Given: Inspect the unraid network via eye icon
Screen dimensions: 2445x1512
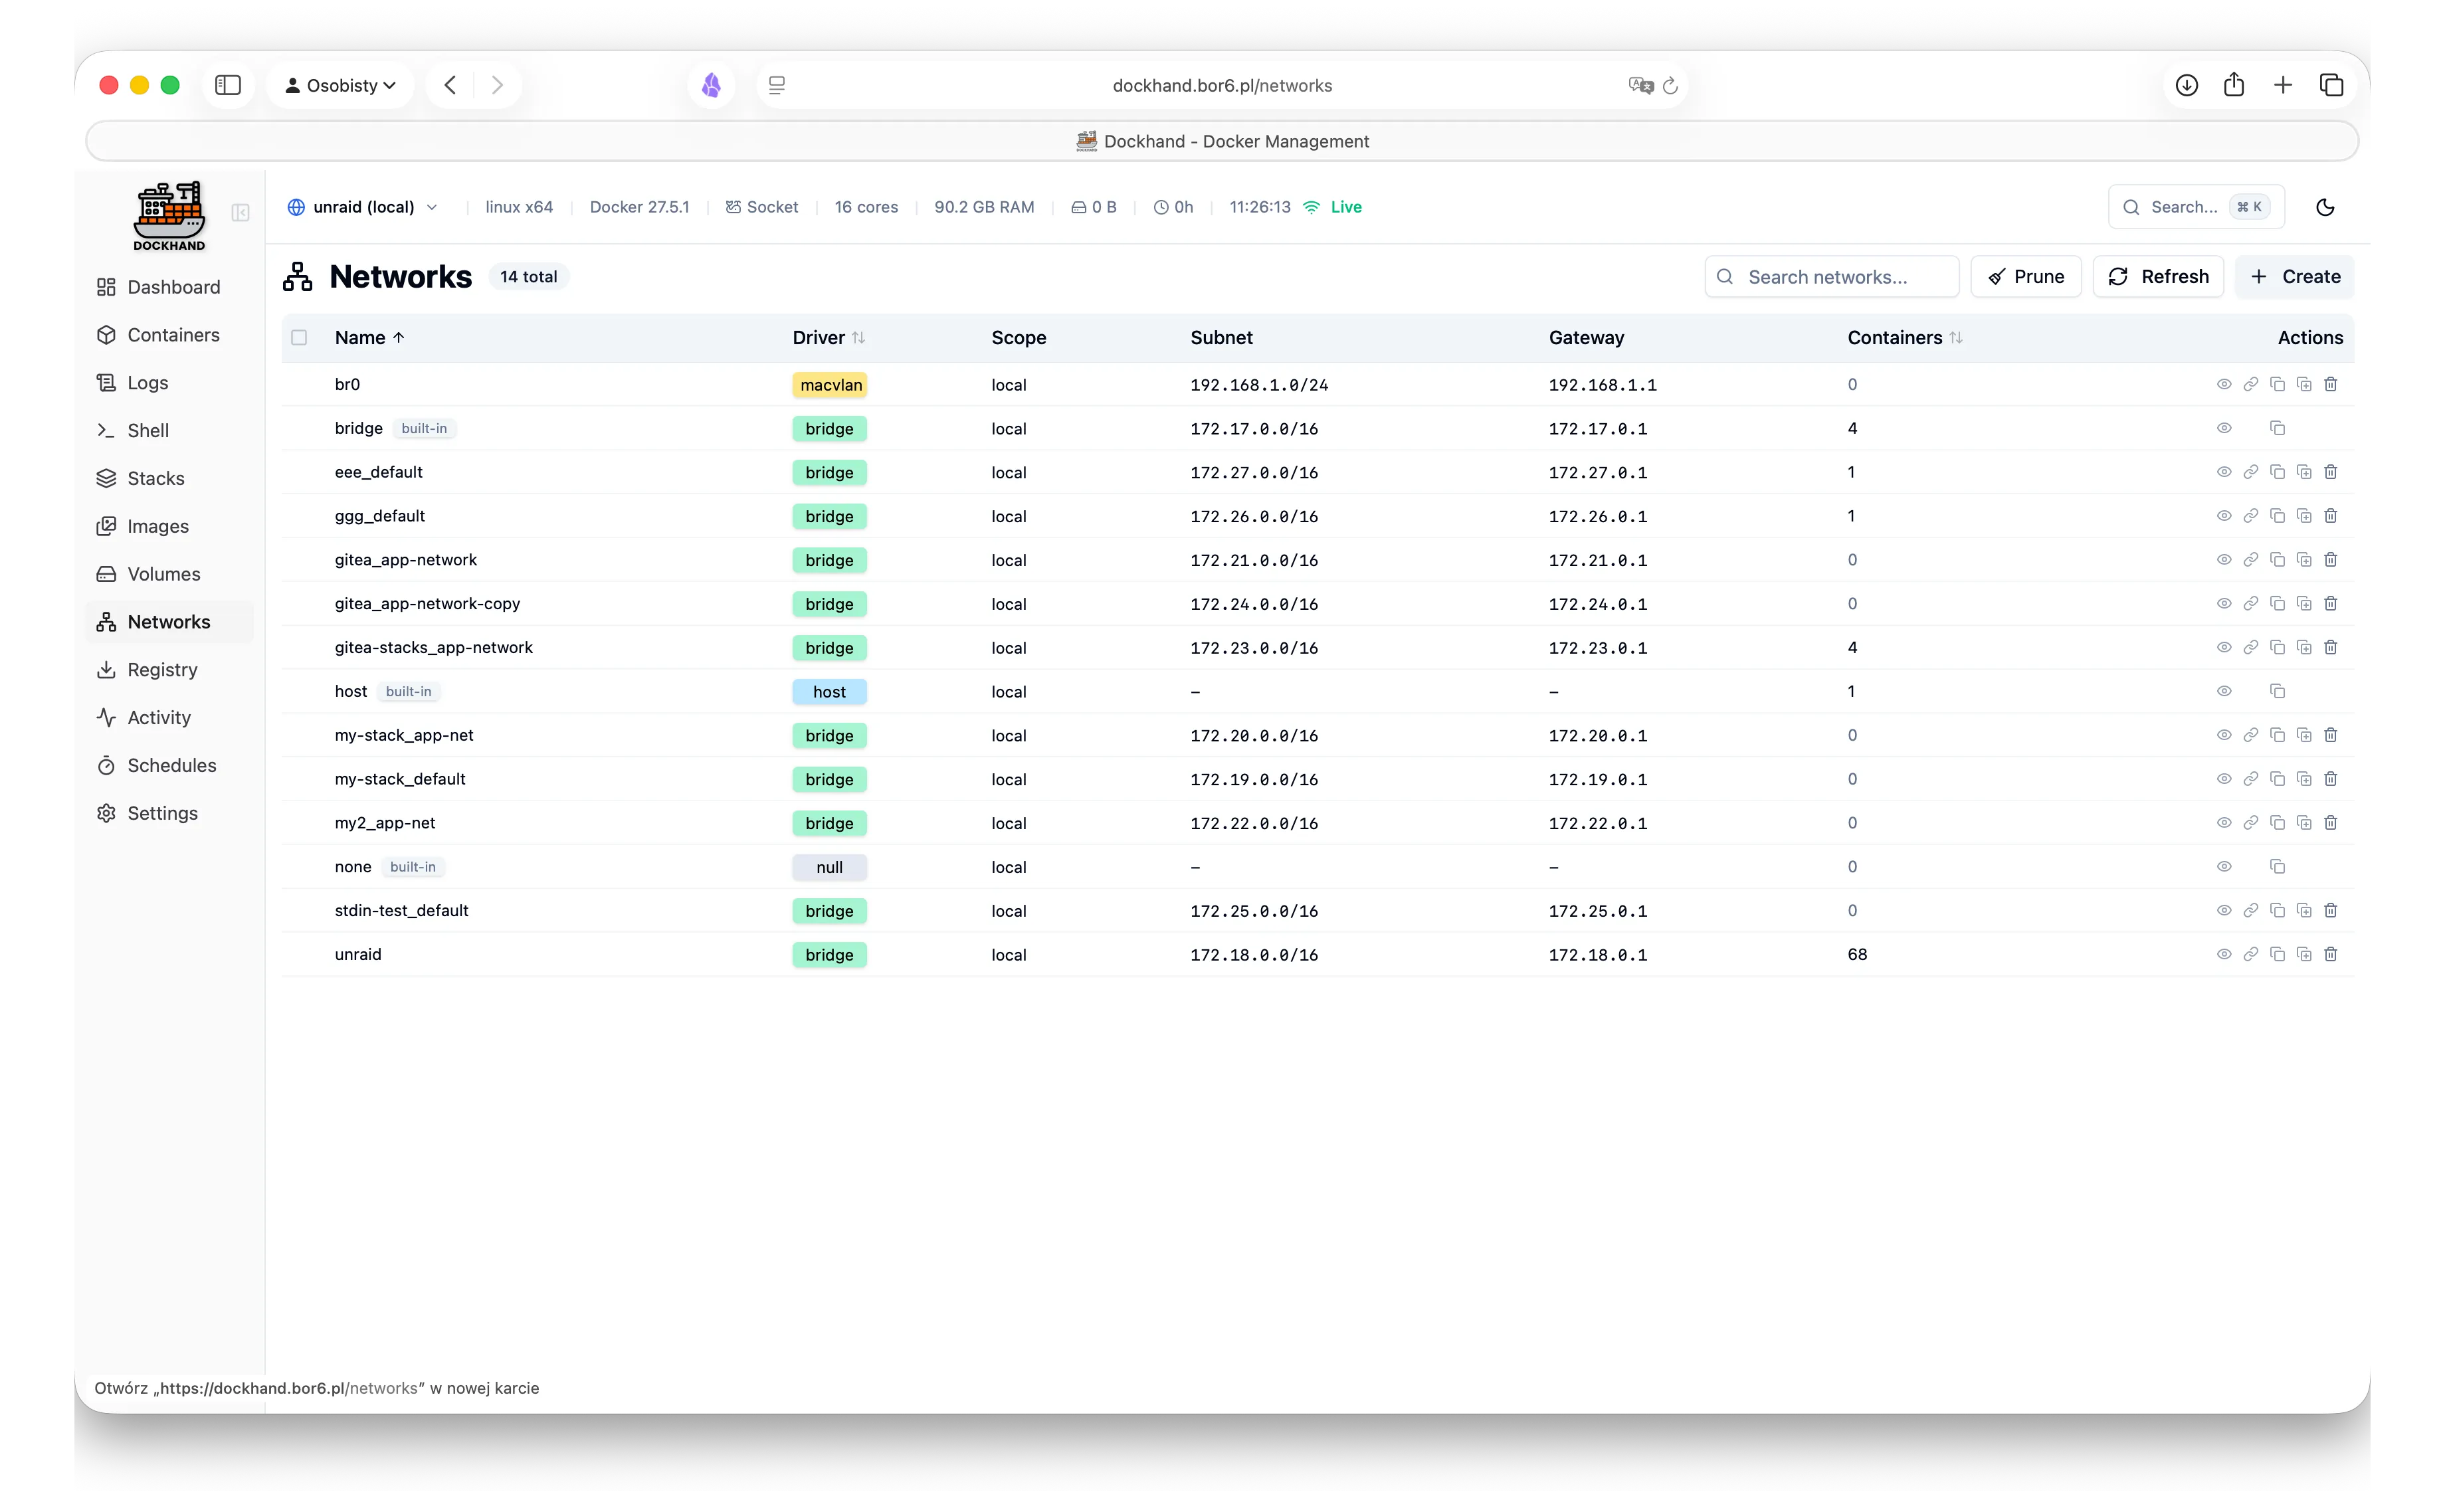Looking at the screenshot, I should pyautogui.click(x=2224, y=954).
